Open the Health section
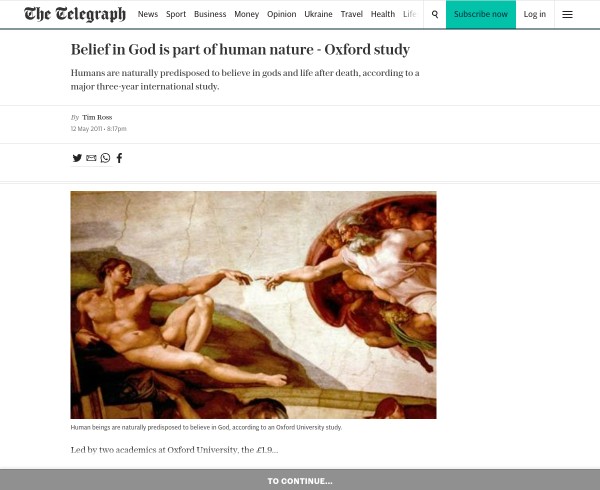This screenshot has height=490, width=600. pos(383,14)
